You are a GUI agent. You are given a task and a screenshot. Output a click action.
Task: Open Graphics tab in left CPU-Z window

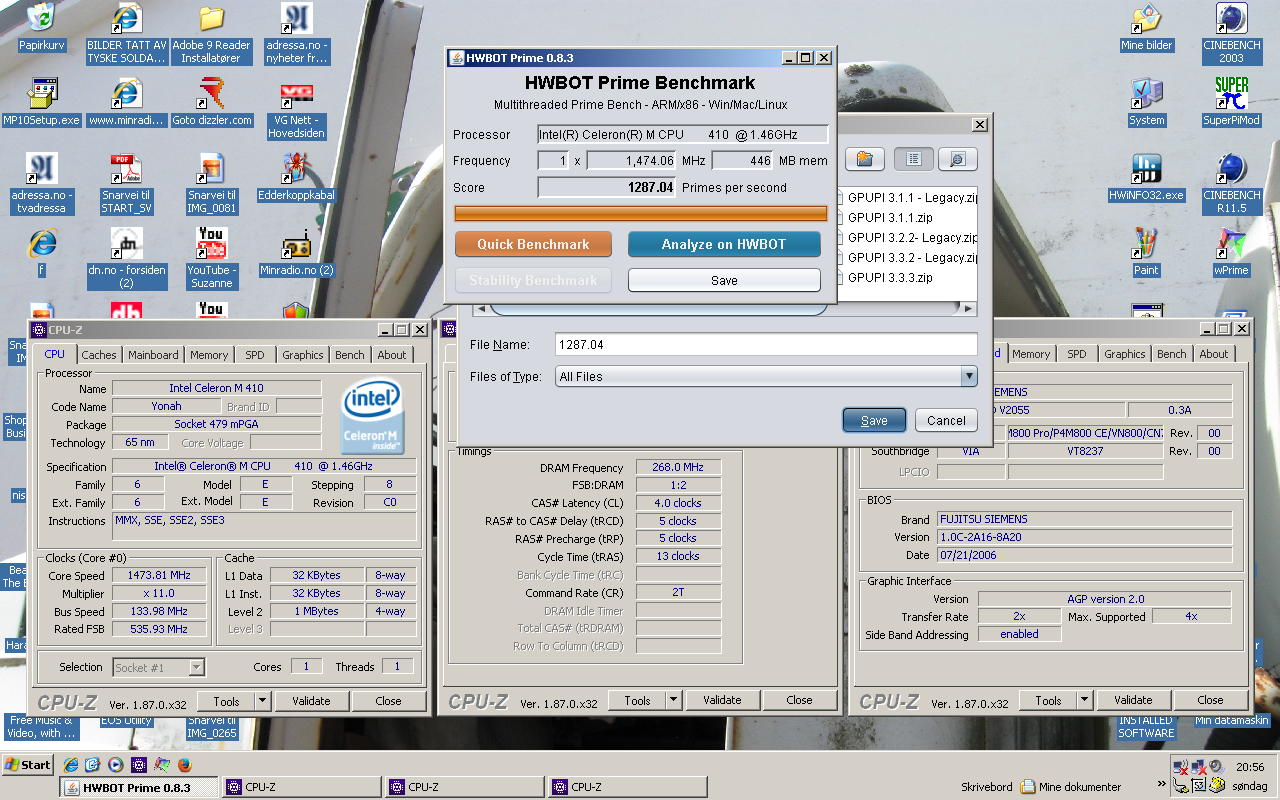tap(302, 354)
